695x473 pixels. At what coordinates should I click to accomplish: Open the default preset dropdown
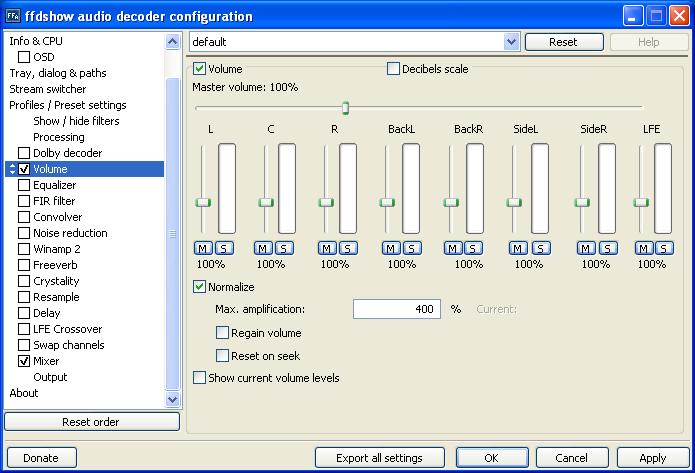click(511, 42)
